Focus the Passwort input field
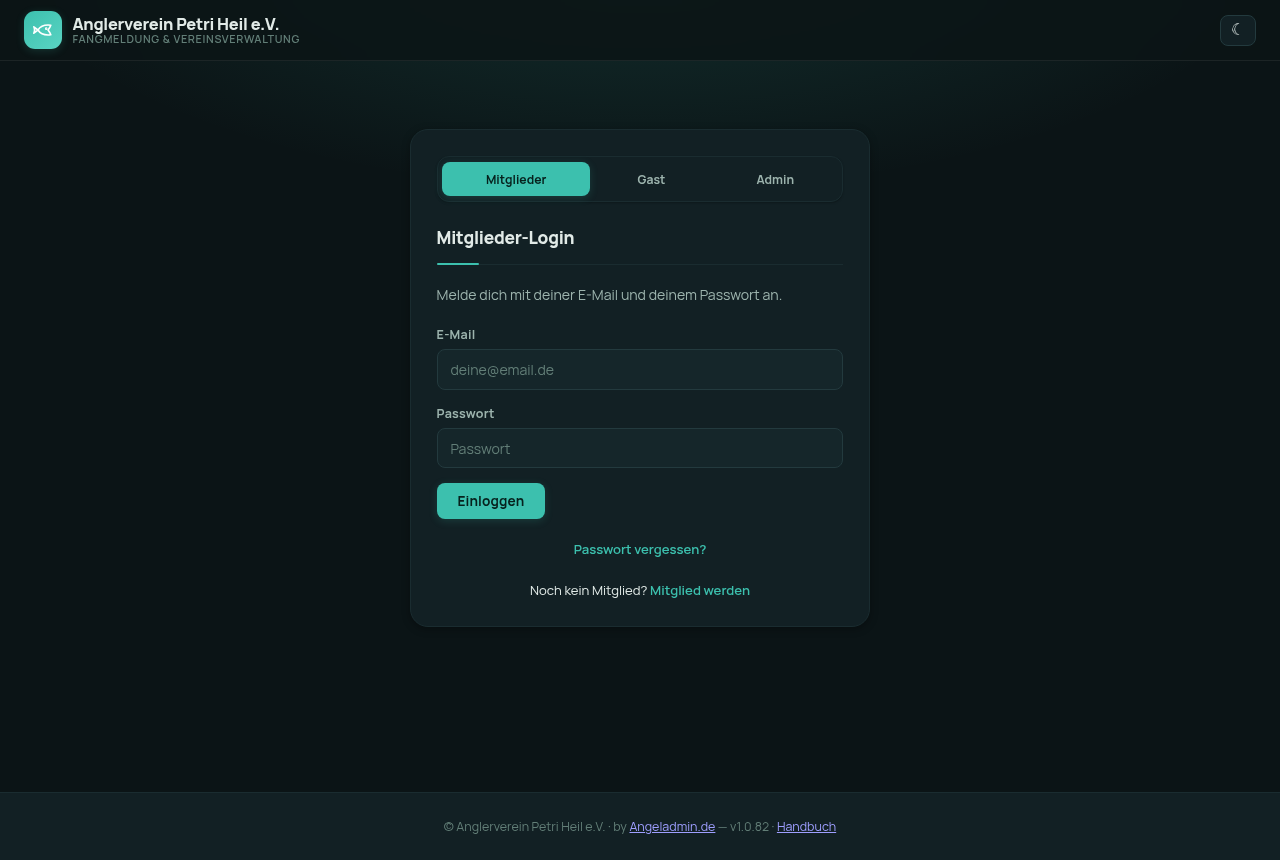Viewport: 1280px width, 860px height. click(x=640, y=448)
